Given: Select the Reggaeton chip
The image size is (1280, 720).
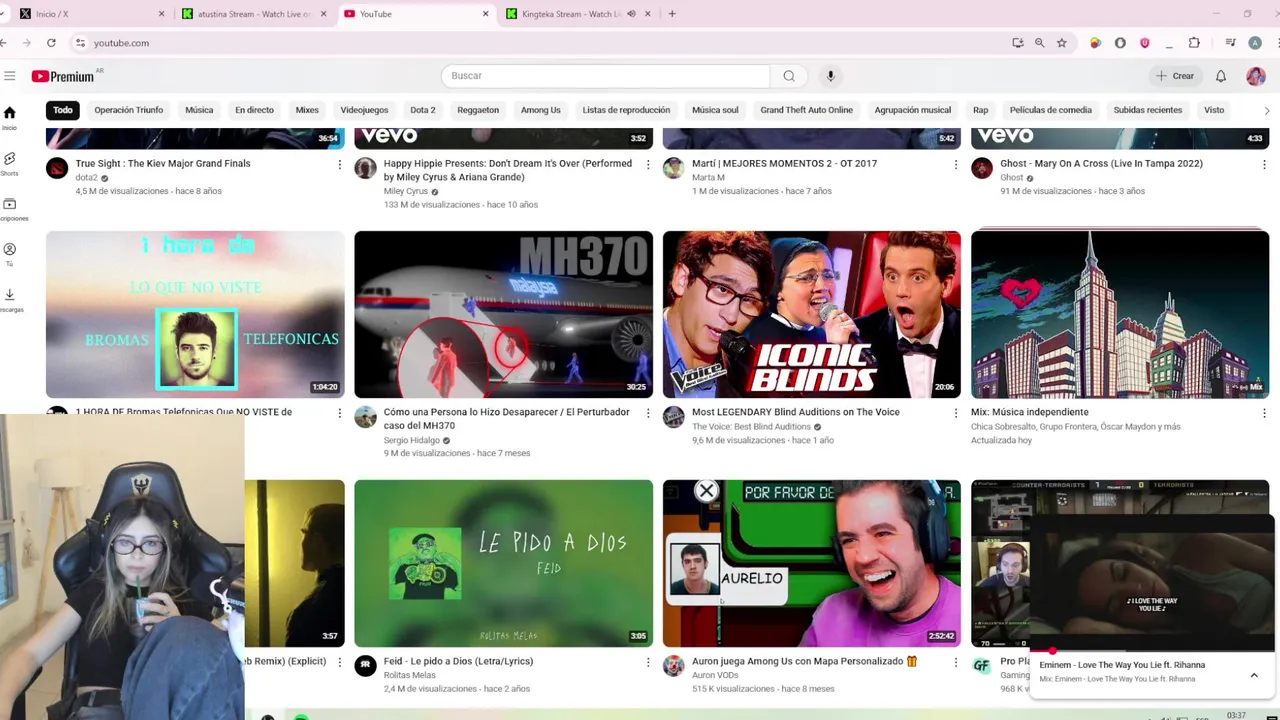Looking at the screenshot, I should tap(478, 110).
